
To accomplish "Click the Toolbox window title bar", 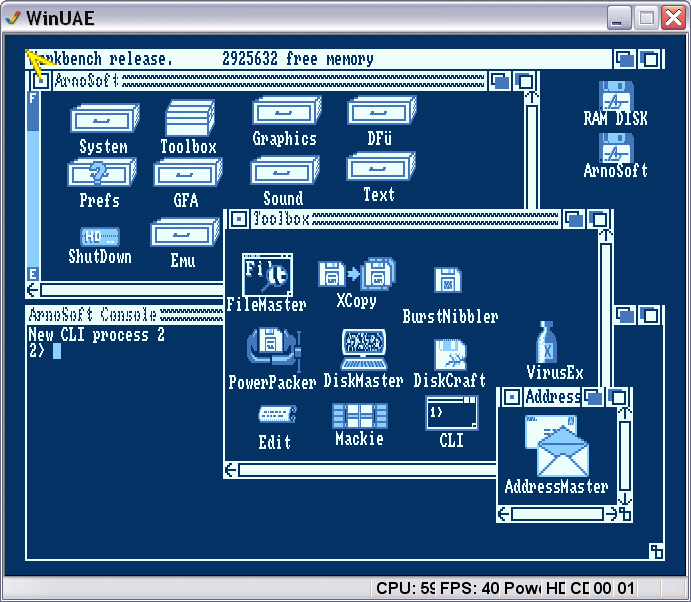I will pos(405,219).
